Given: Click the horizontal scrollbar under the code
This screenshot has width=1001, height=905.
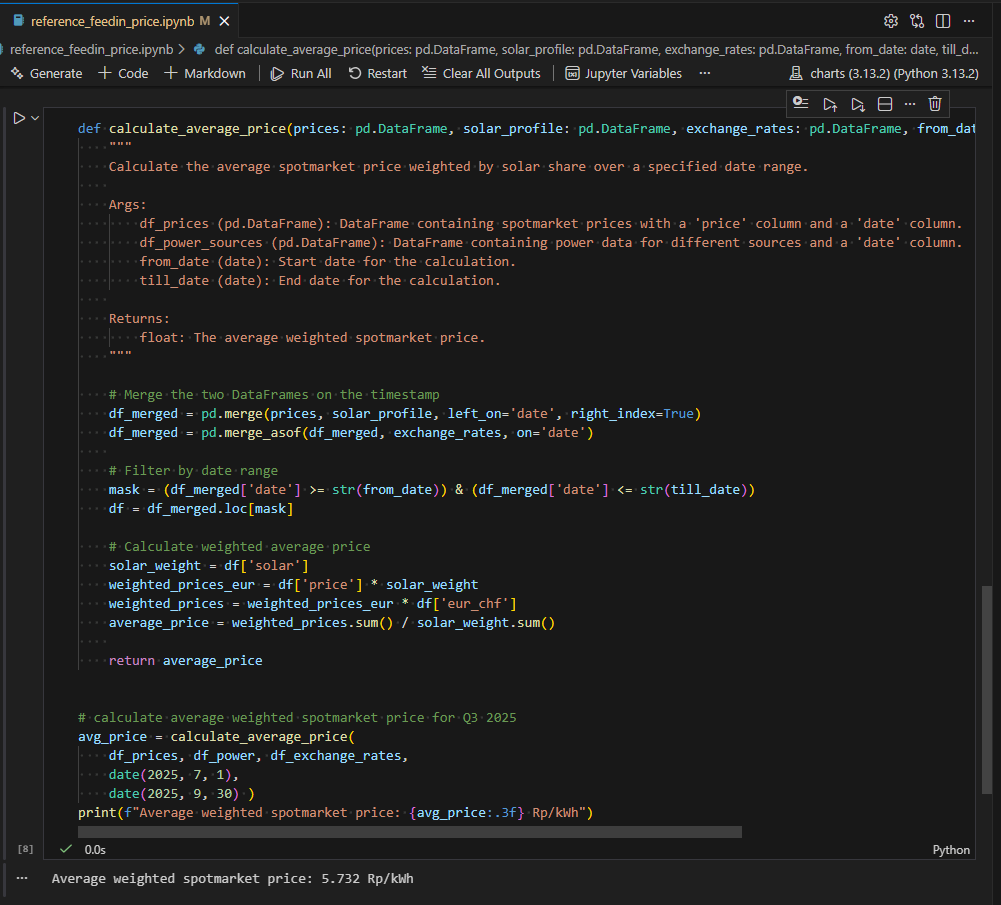Looking at the screenshot, I should coord(409,831).
